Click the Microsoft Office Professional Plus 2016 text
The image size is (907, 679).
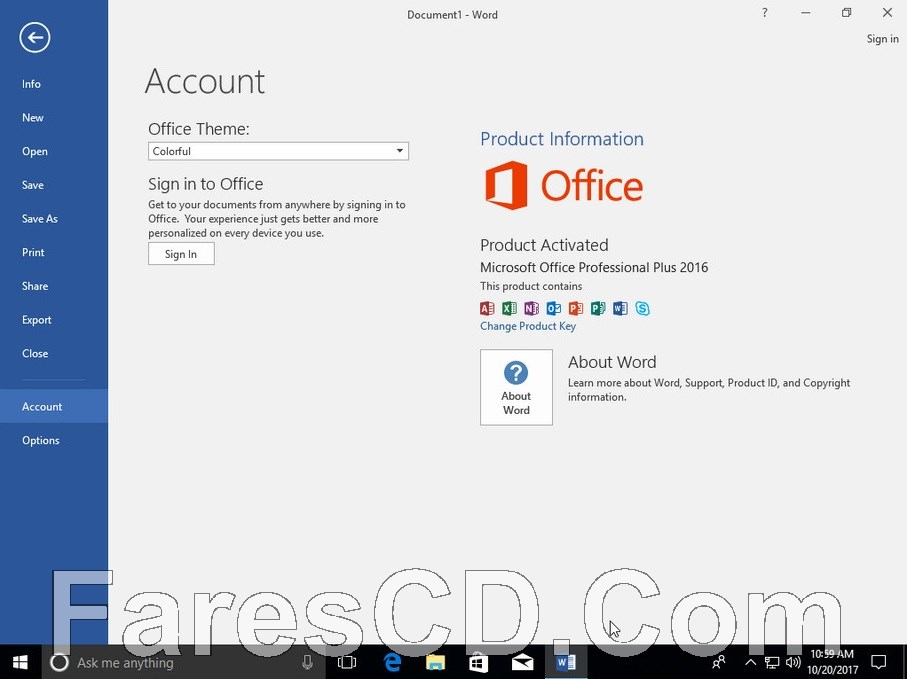(594, 267)
